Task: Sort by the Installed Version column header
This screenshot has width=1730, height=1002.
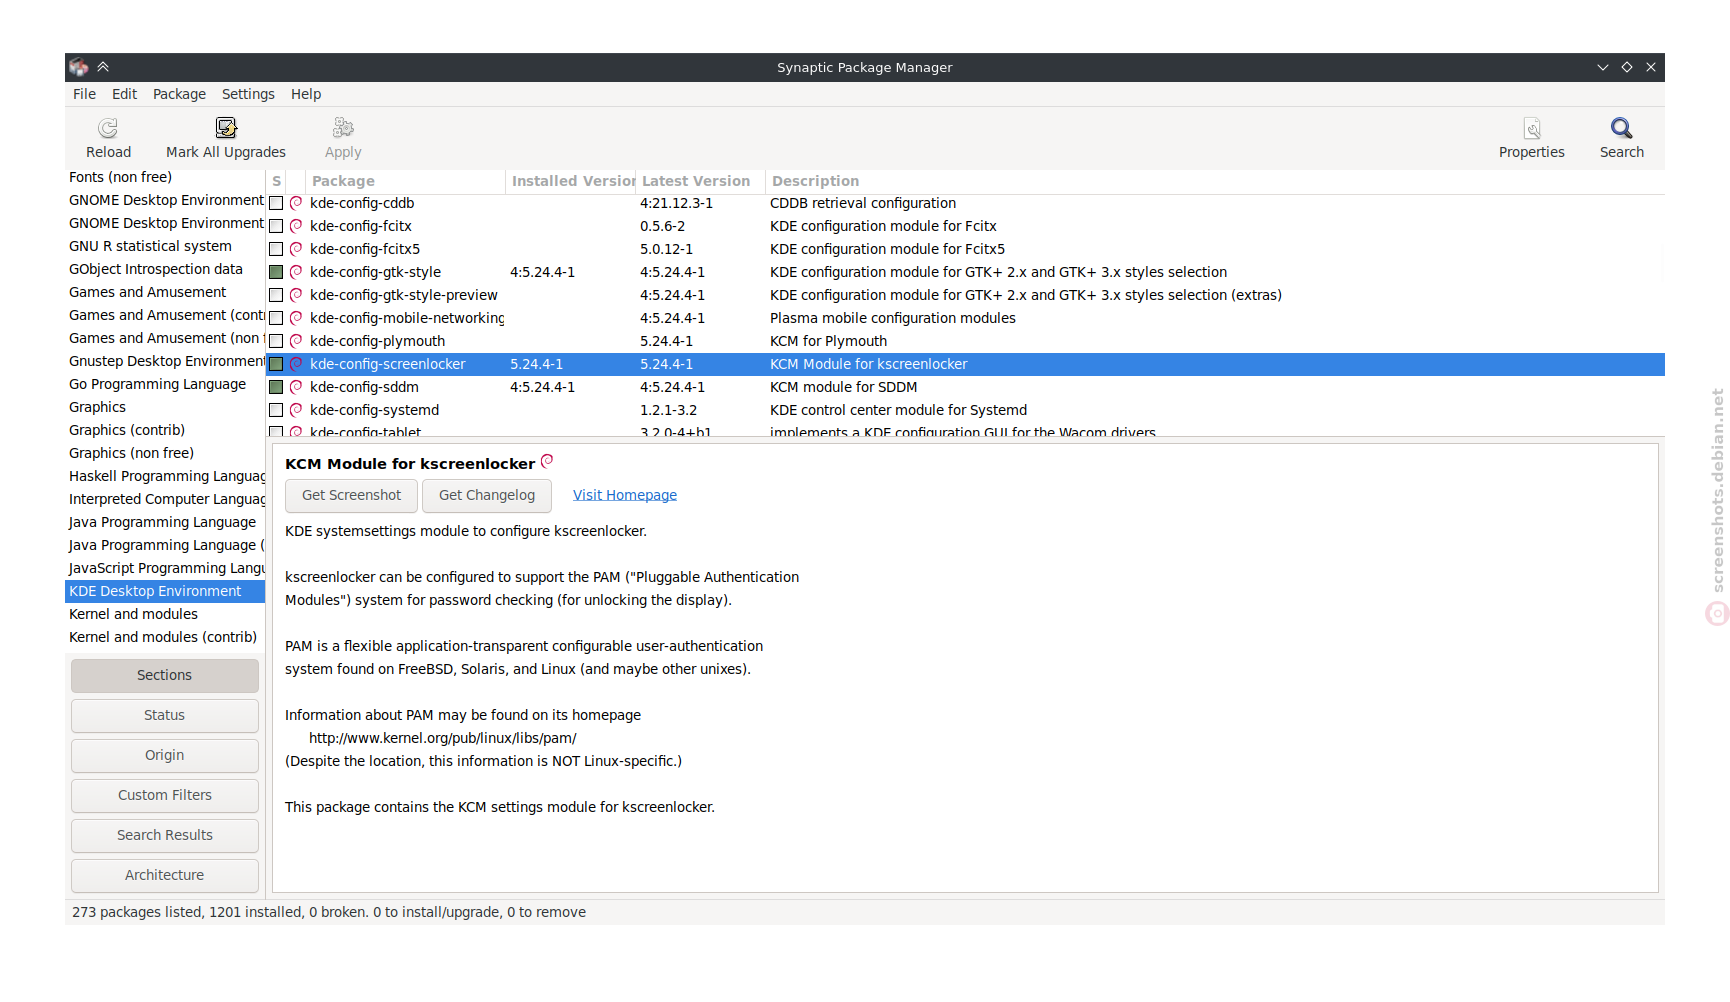Action: coord(571,181)
